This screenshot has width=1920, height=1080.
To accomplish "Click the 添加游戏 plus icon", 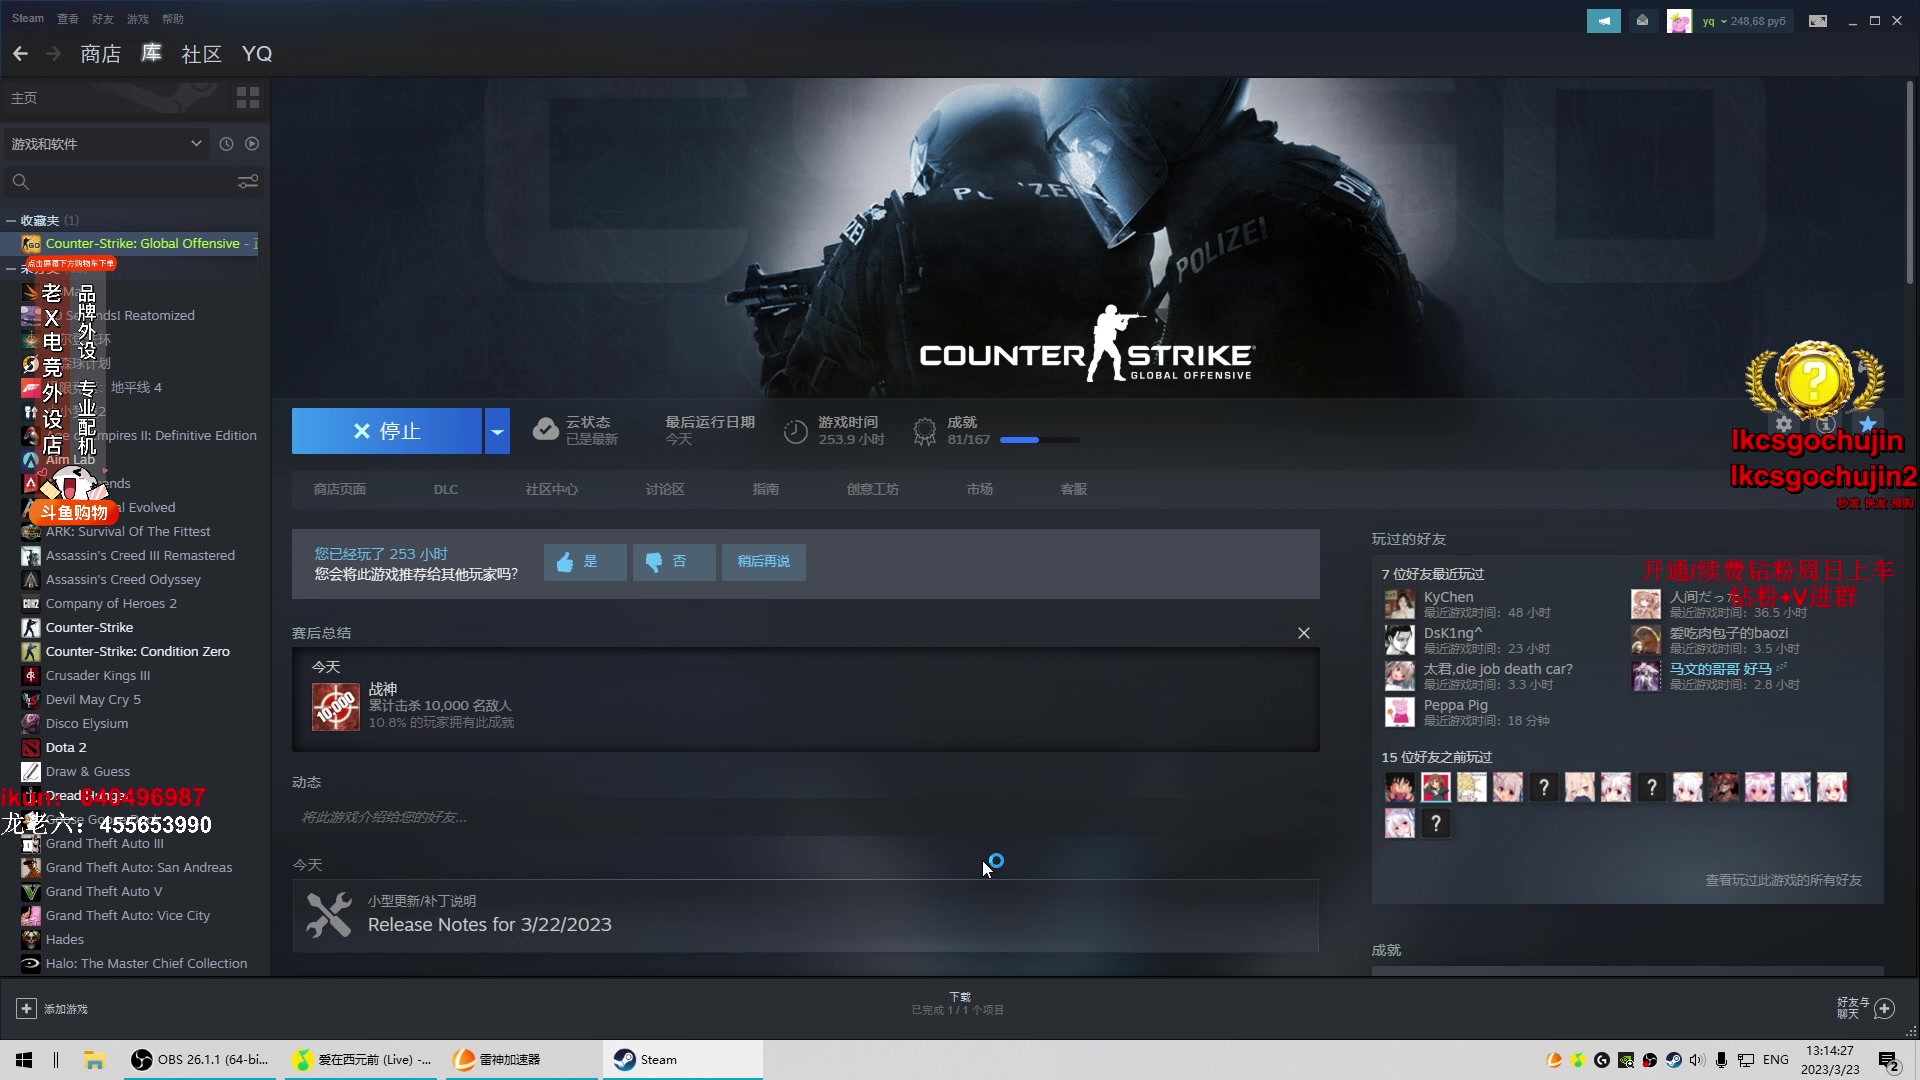I will pos(27,1009).
